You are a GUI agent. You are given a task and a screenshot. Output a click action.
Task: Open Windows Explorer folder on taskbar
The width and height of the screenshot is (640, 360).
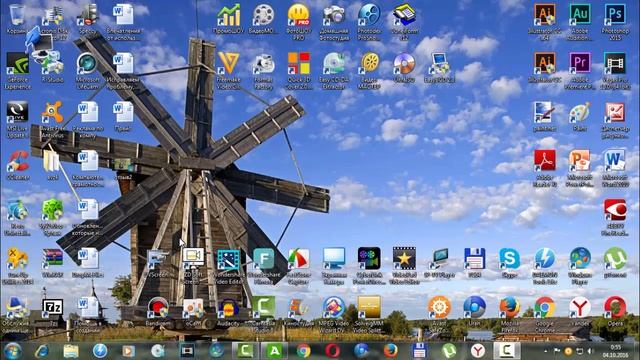pos(71,351)
